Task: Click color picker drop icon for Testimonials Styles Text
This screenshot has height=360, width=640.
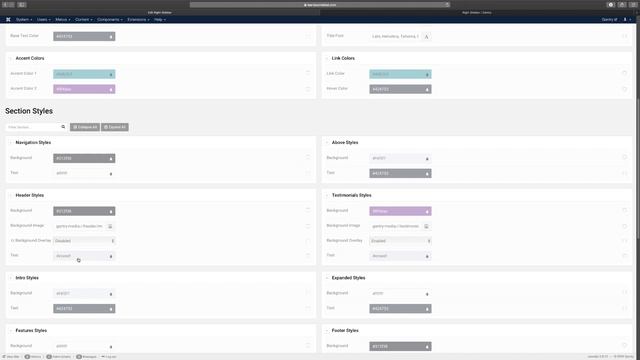Action: [427, 256]
